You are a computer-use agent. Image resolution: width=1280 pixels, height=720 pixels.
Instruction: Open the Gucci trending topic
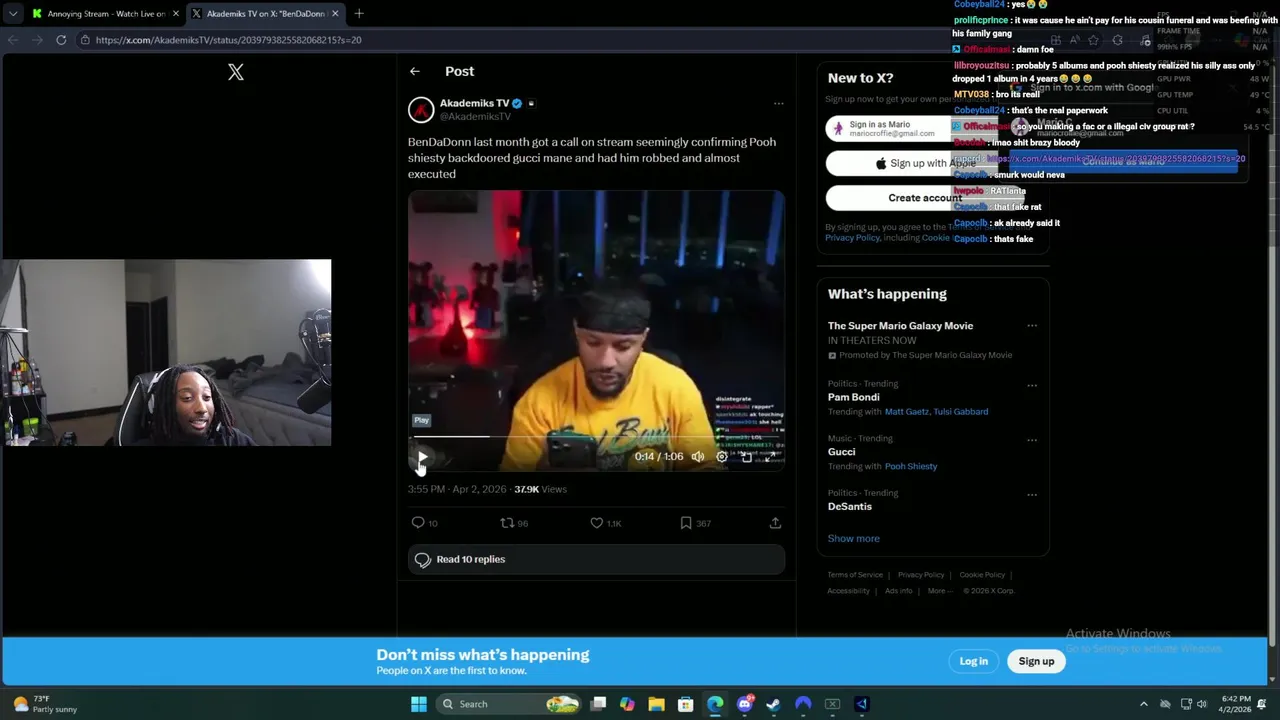pyautogui.click(x=841, y=452)
